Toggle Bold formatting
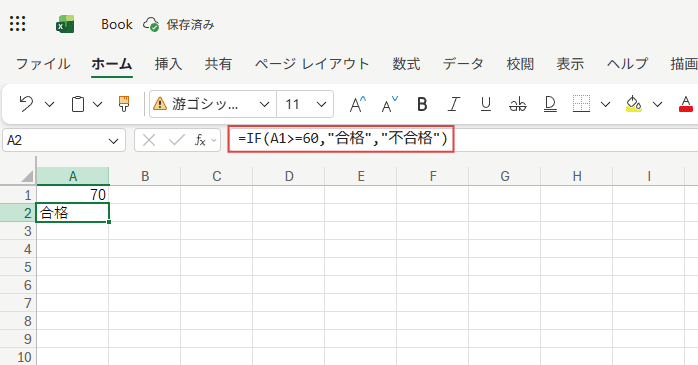The width and height of the screenshot is (698, 365). [x=422, y=104]
